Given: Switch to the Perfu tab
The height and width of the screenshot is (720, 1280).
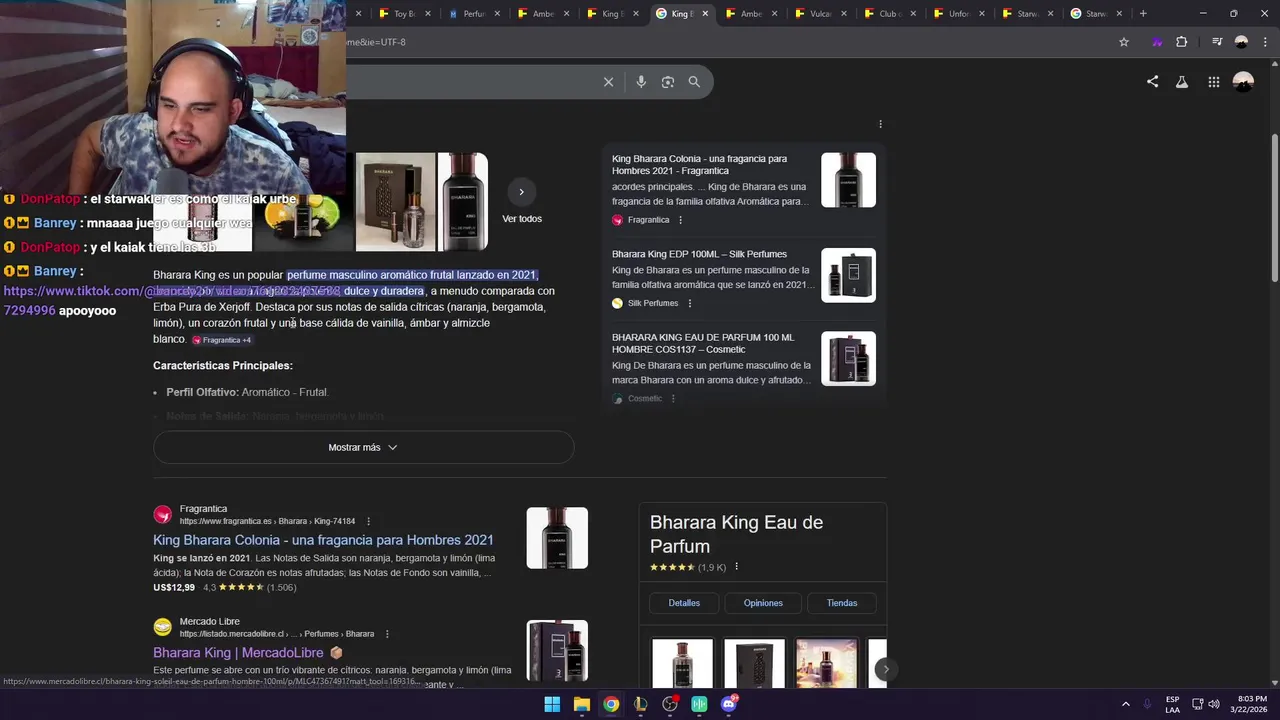Looking at the screenshot, I should (x=473, y=14).
